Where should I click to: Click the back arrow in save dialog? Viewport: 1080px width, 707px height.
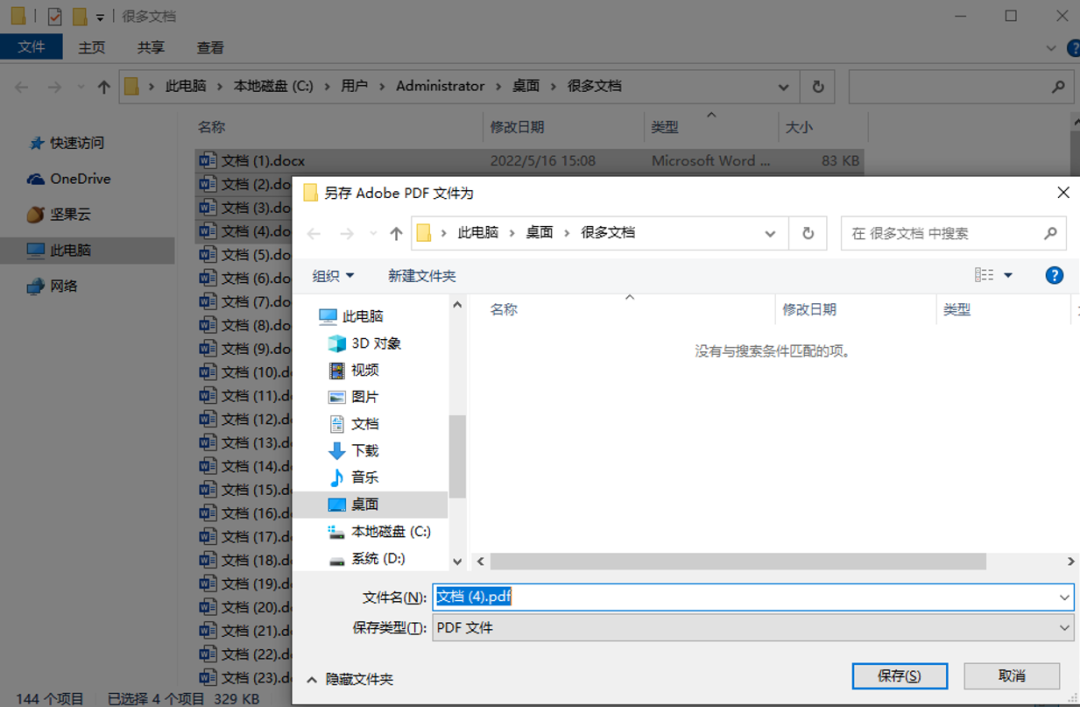(314, 234)
